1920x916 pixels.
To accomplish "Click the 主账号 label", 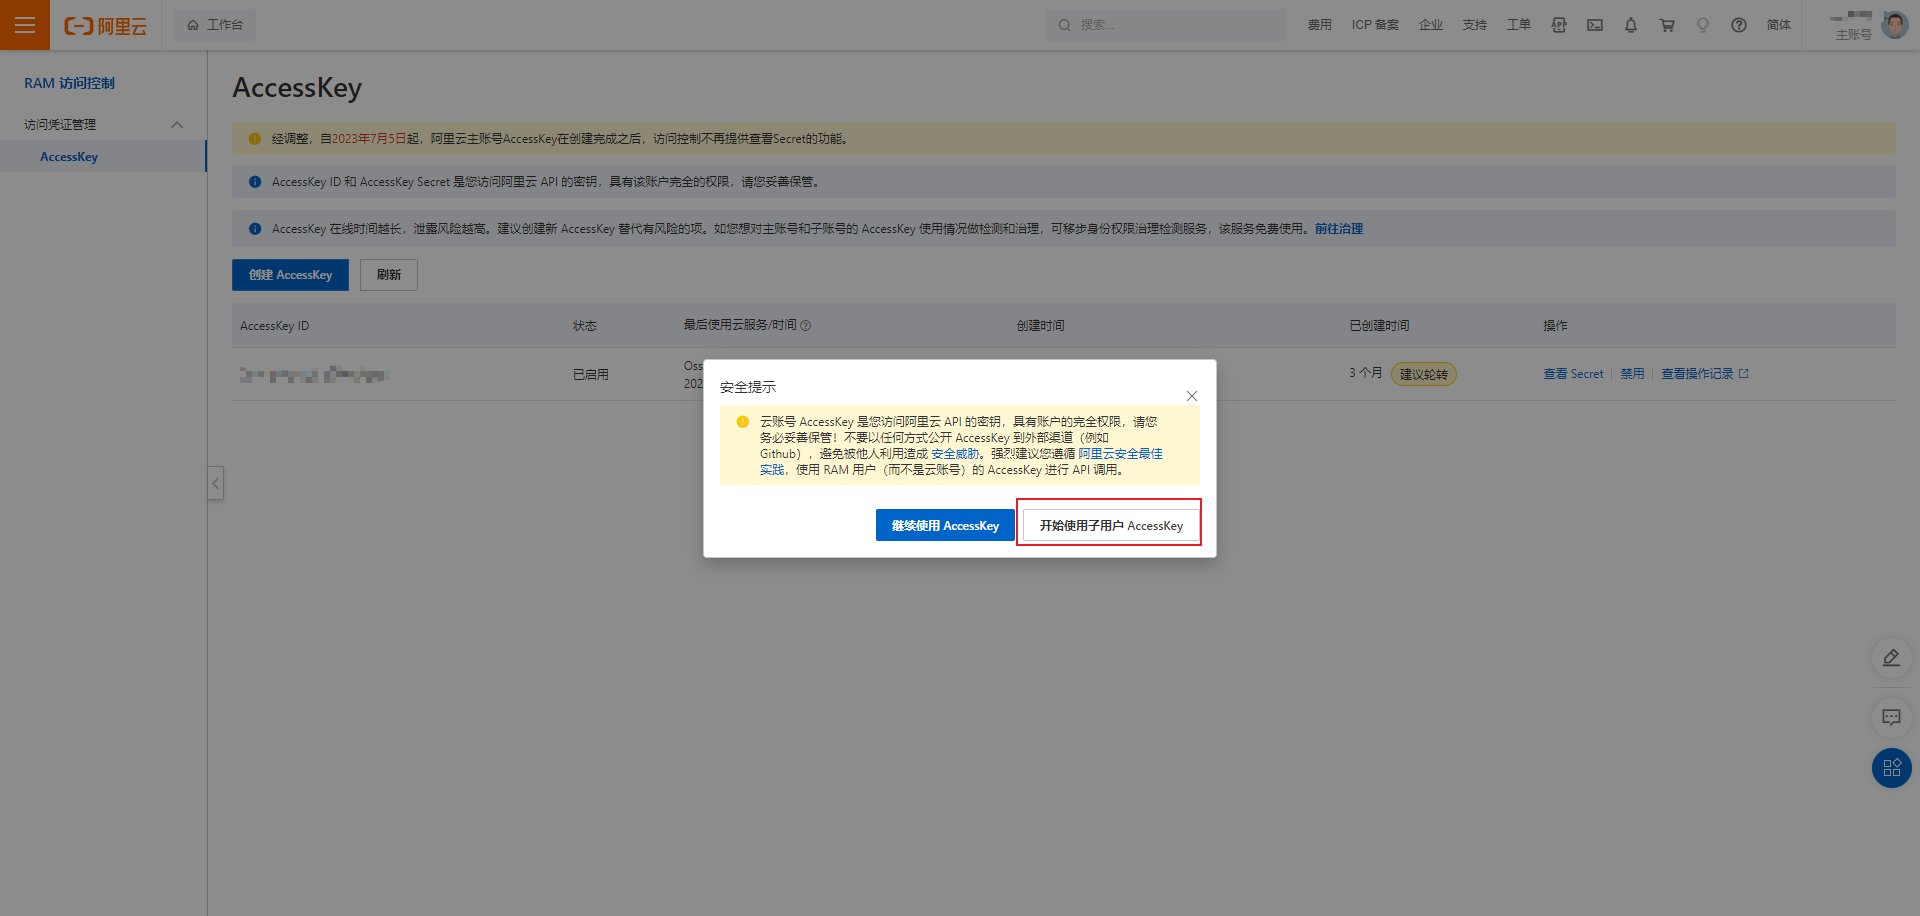I will click(1853, 35).
